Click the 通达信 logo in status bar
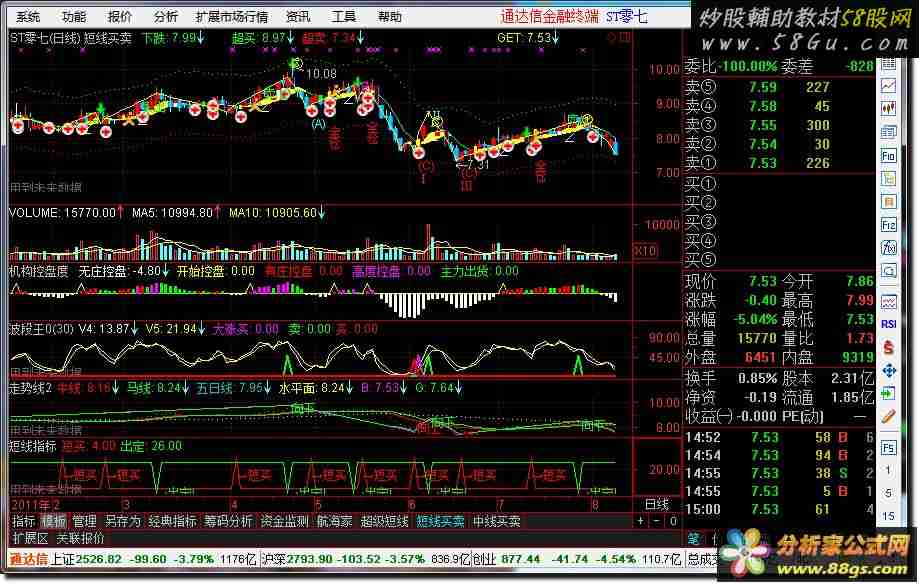919x584 pixels. pyautogui.click(x=29, y=559)
